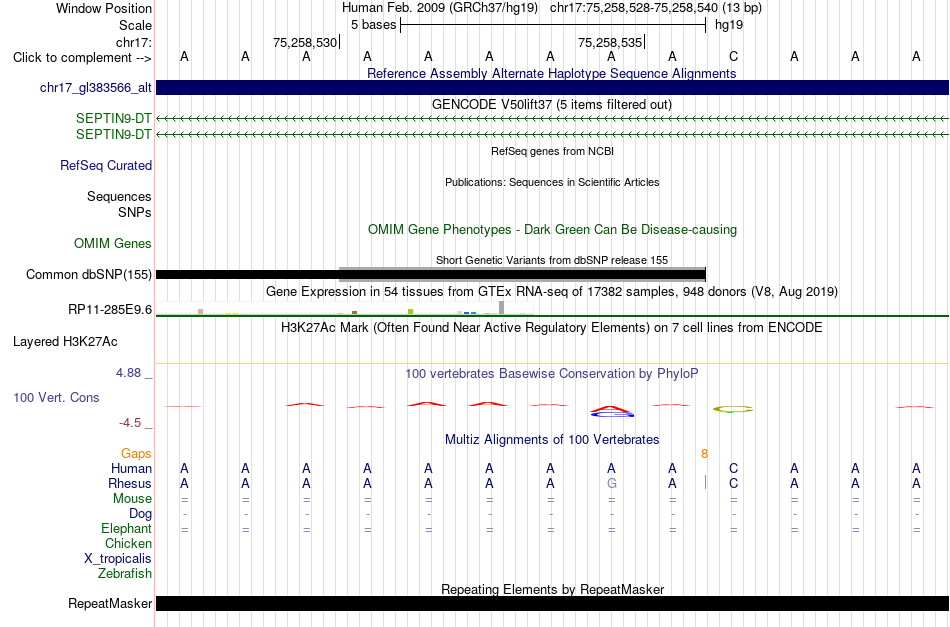Click the 75,258,535 position marker
This screenshot has height=627, width=950.
[611, 42]
